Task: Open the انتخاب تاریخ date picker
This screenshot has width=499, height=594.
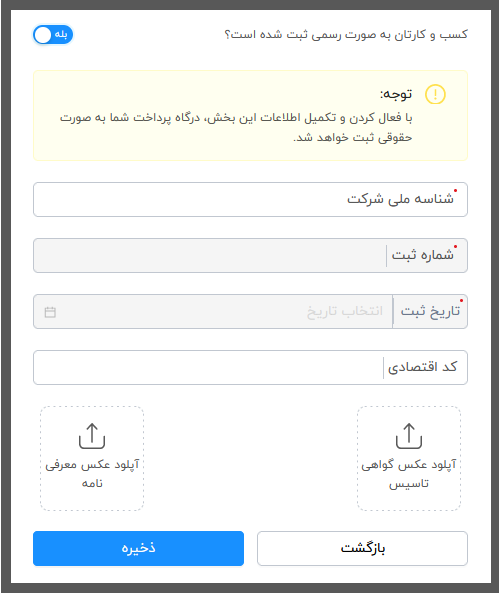Action: point(213,311)
